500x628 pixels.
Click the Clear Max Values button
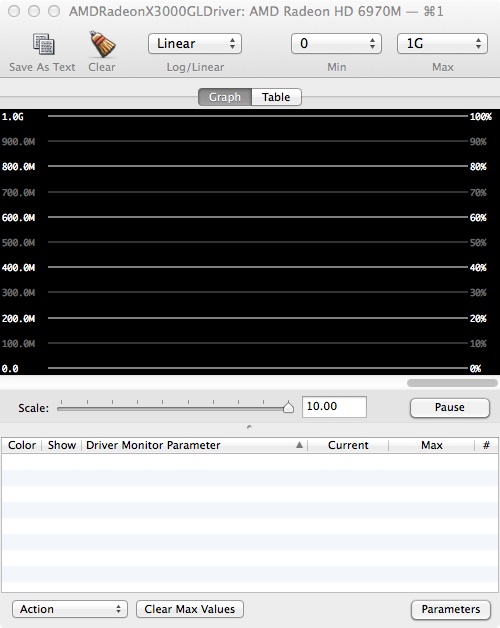tap(190, 609)
